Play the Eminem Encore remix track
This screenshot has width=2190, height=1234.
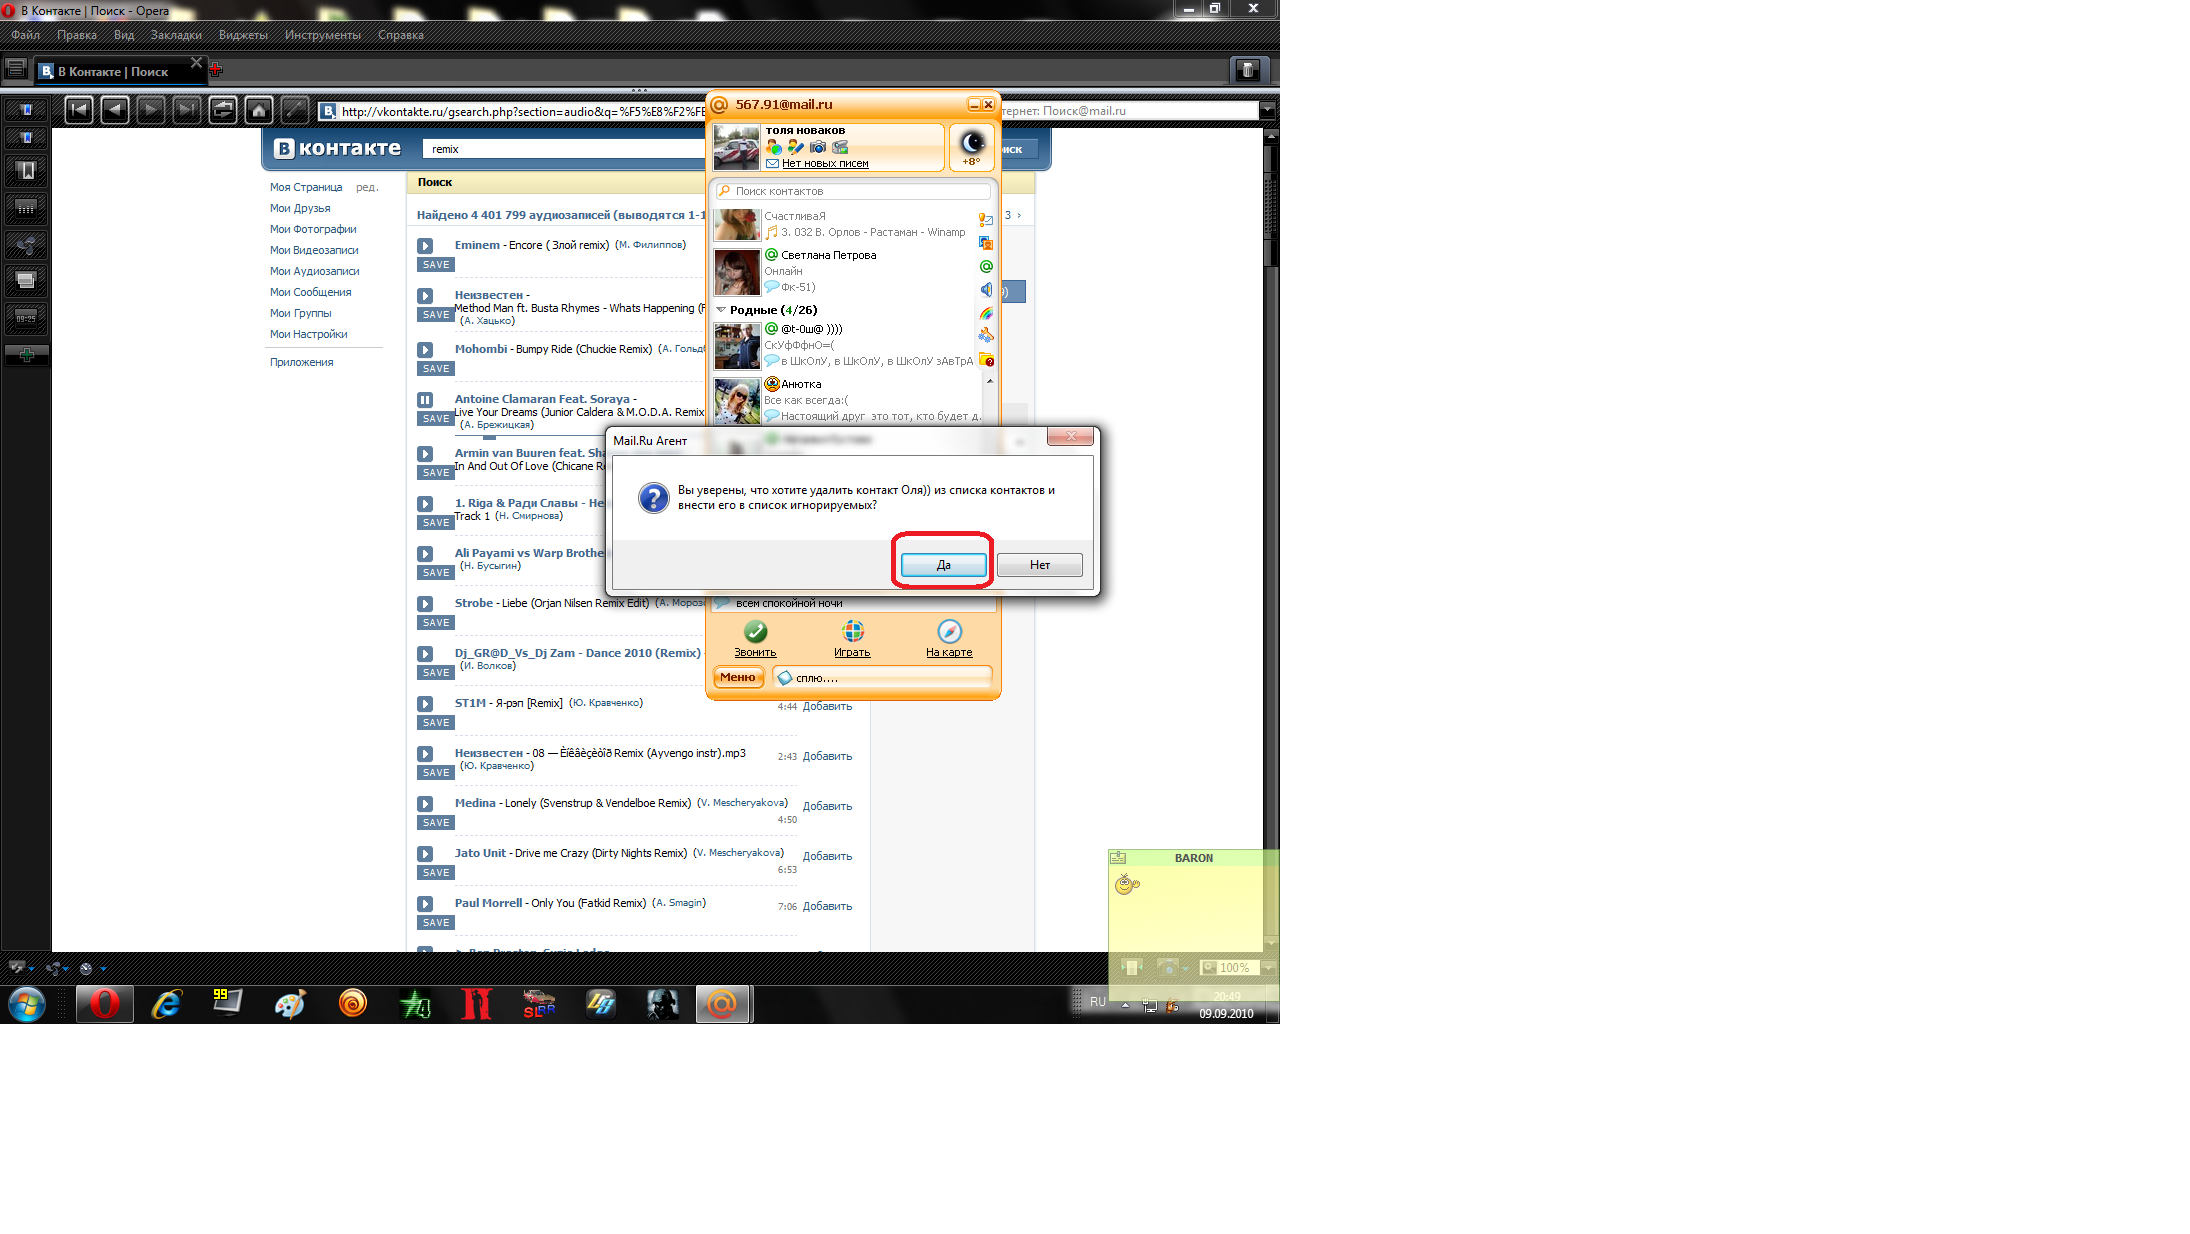click(x=425, y=245)
